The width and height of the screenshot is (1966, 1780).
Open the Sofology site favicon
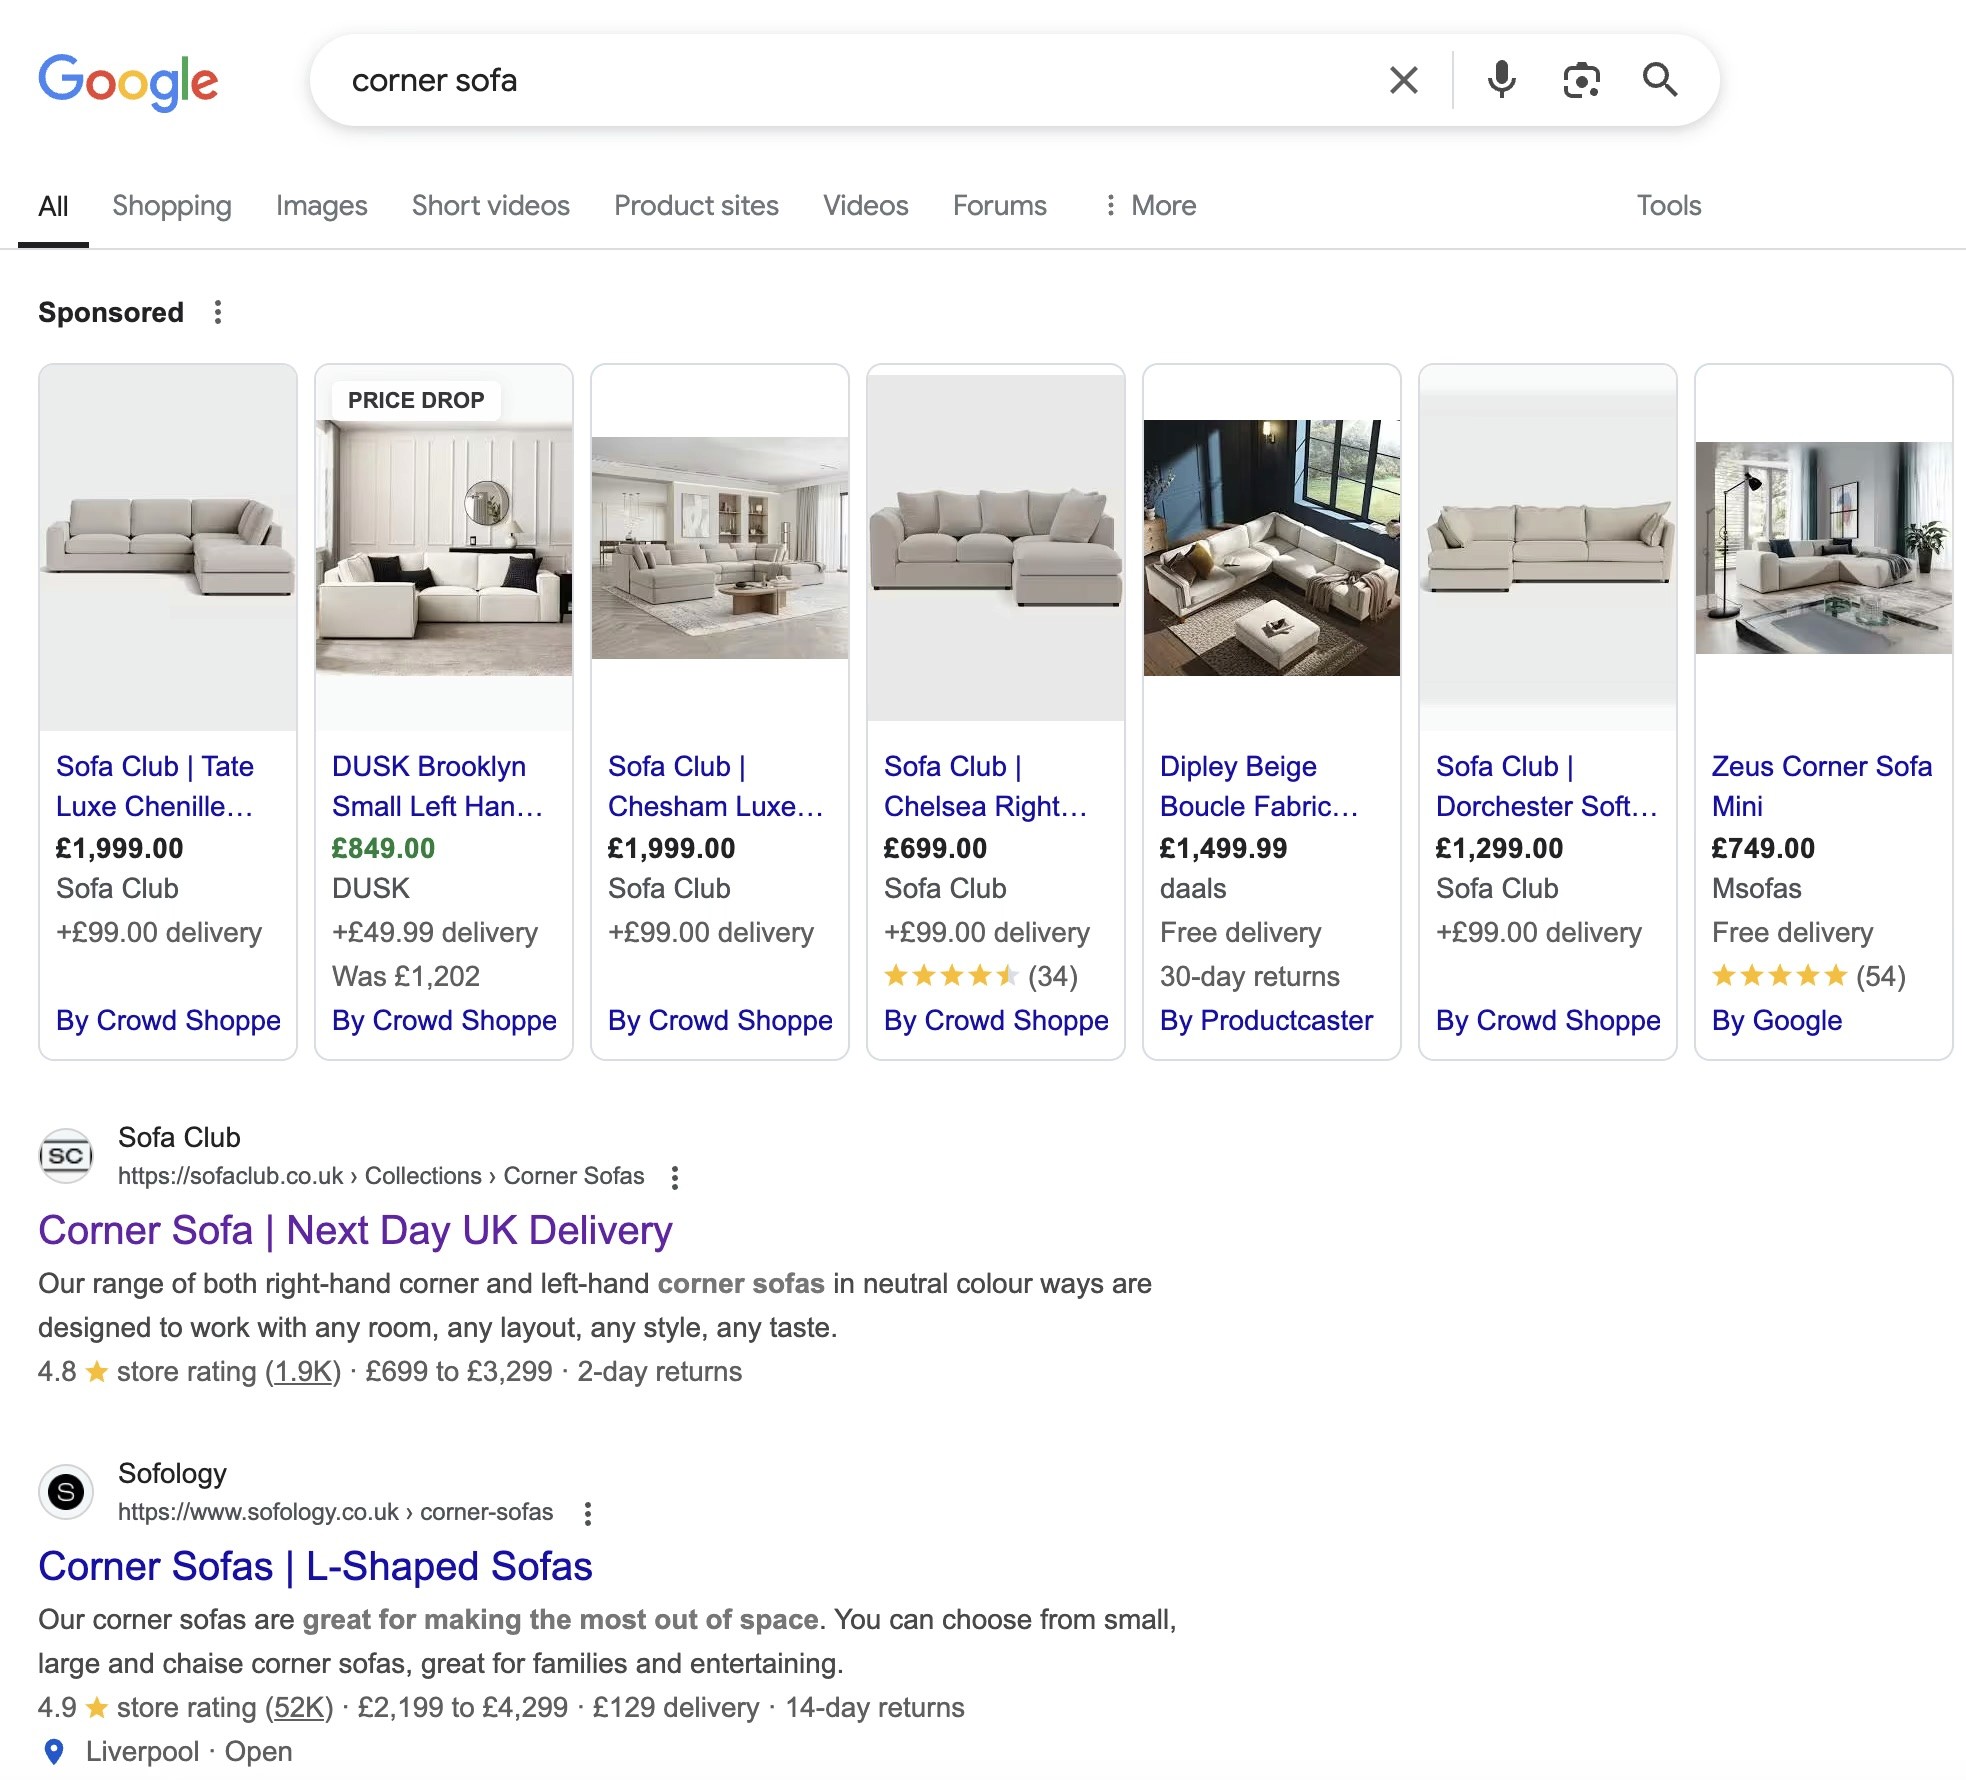tap(66, 1492)
